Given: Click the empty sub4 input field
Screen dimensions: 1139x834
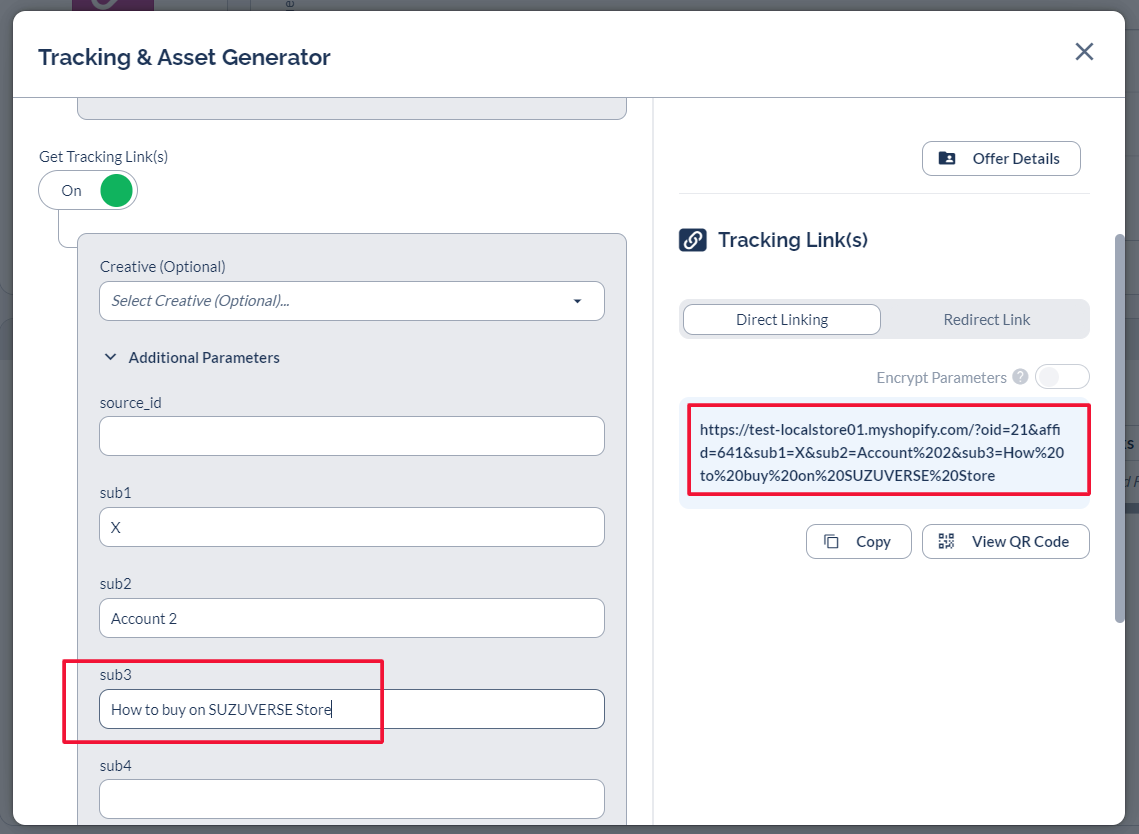Looking at the screenshot, I should (x=351, y=799).
